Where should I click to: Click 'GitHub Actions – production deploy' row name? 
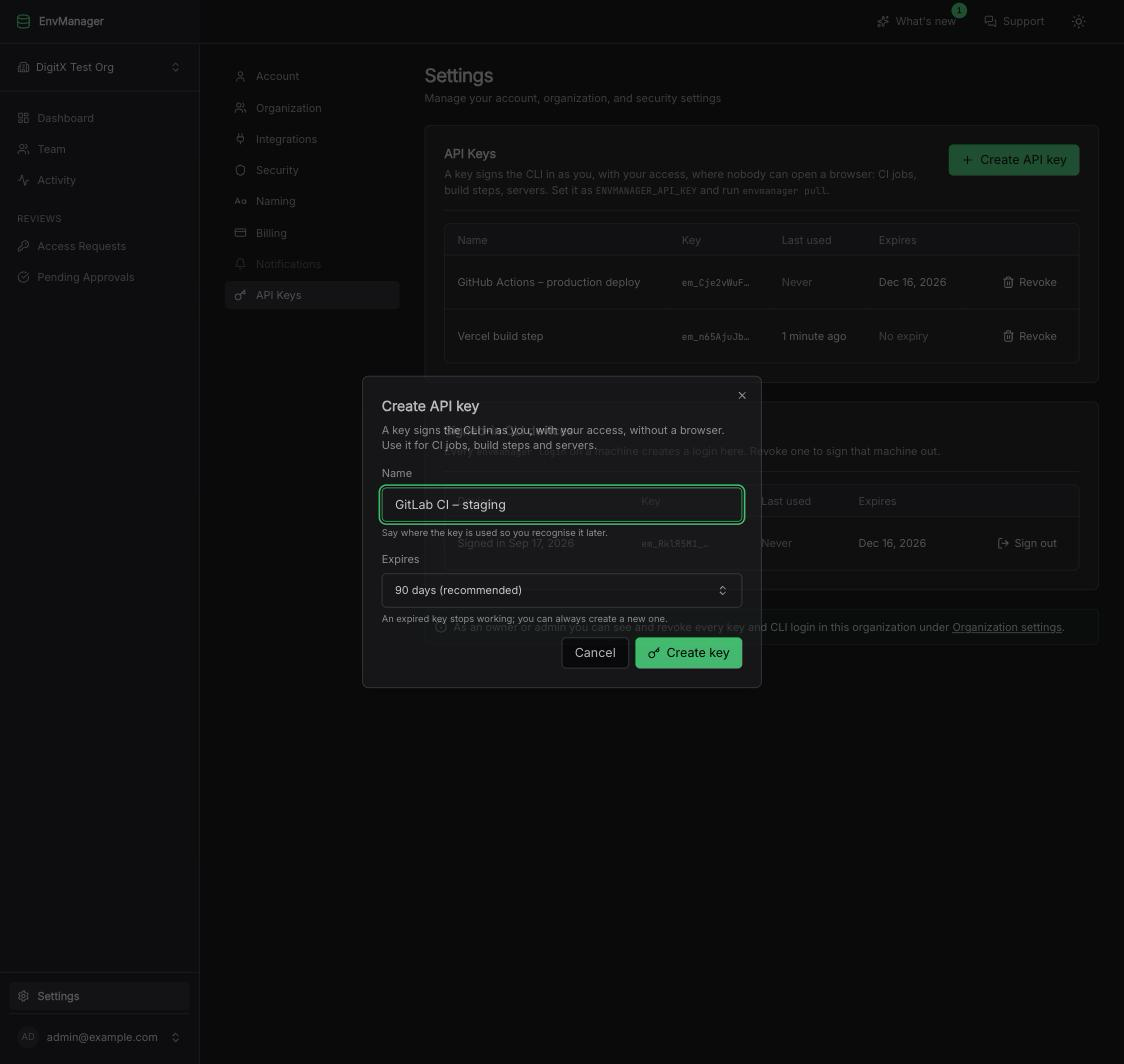[548, 282]
